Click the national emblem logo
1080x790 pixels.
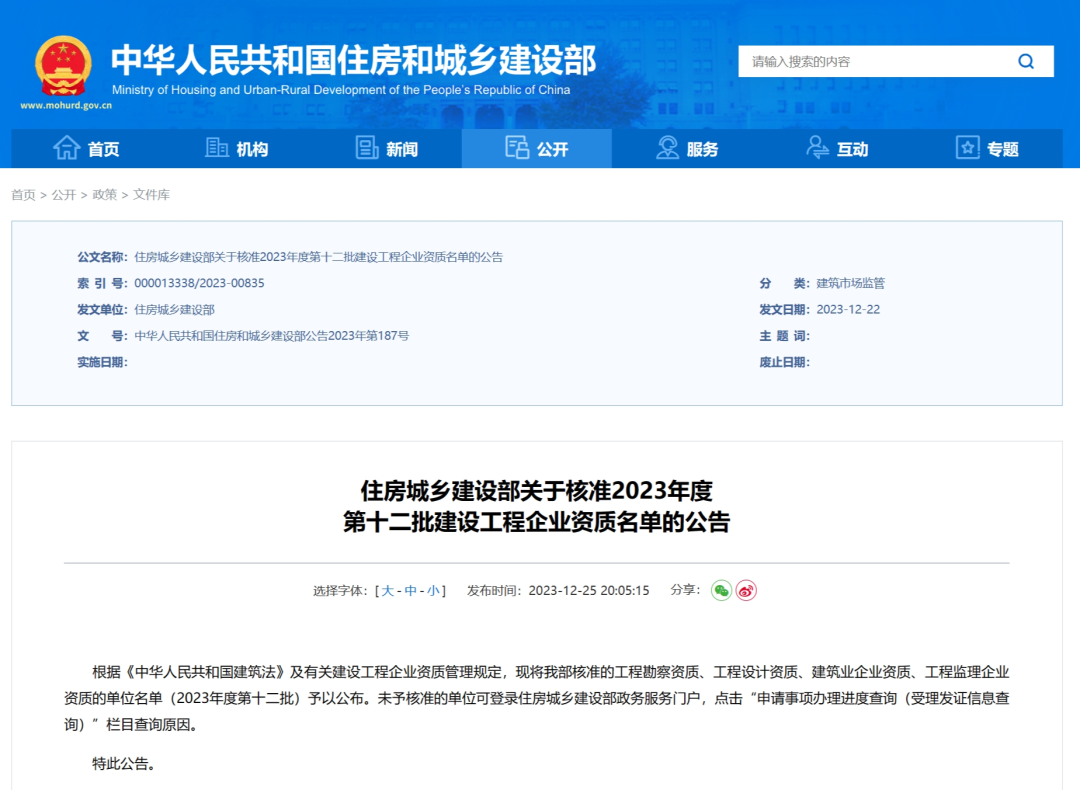pyautogui.click(x=63, y=65)
